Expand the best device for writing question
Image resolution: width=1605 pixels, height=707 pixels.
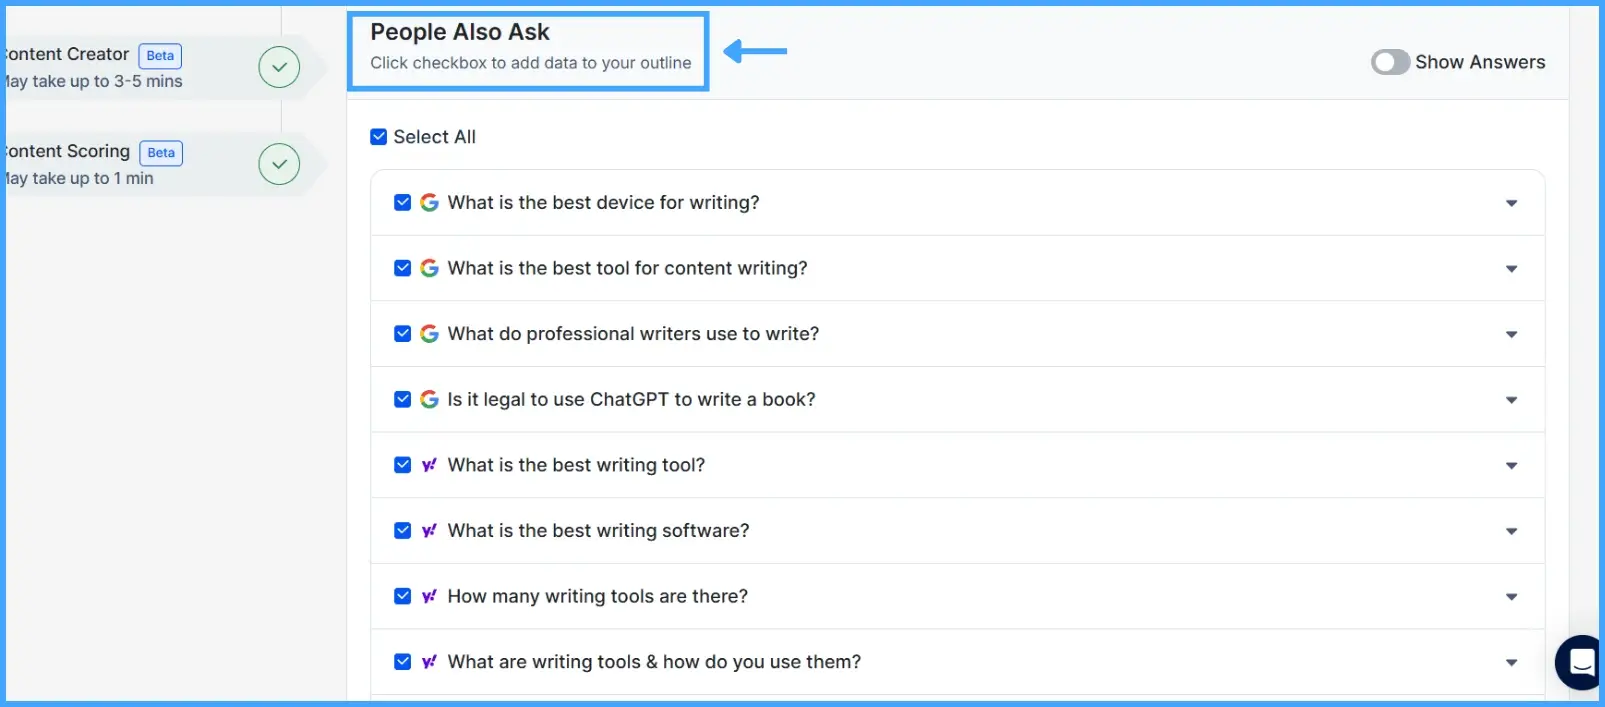coord(1511,202)
